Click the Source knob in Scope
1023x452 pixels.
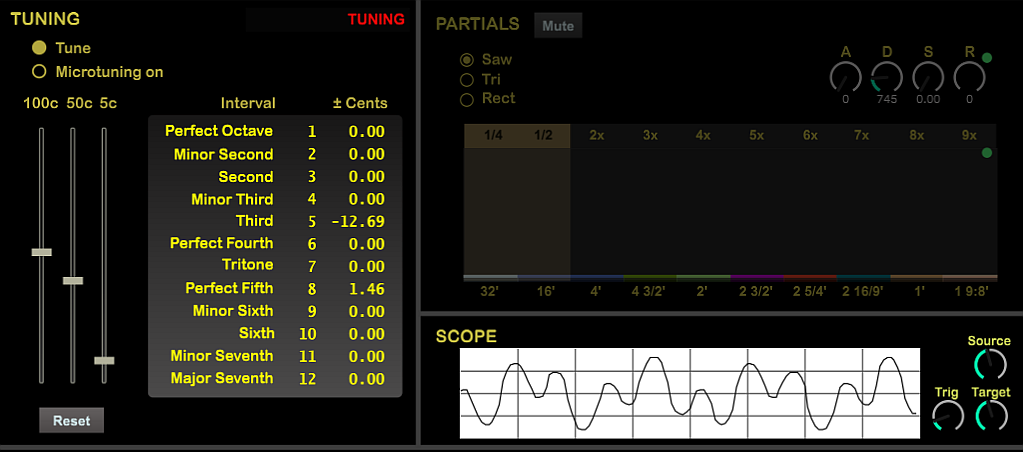tap(990, 365)
